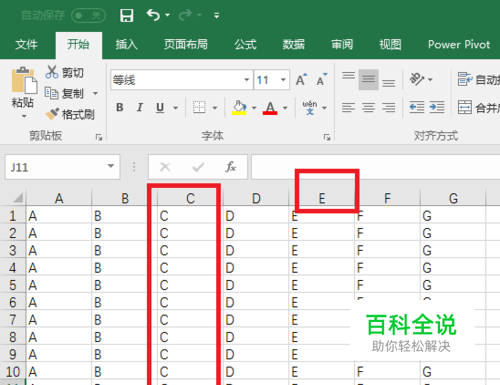Toggle italic formatting
The height and width of the screenshot is (385, 500).
click(140, 107)
